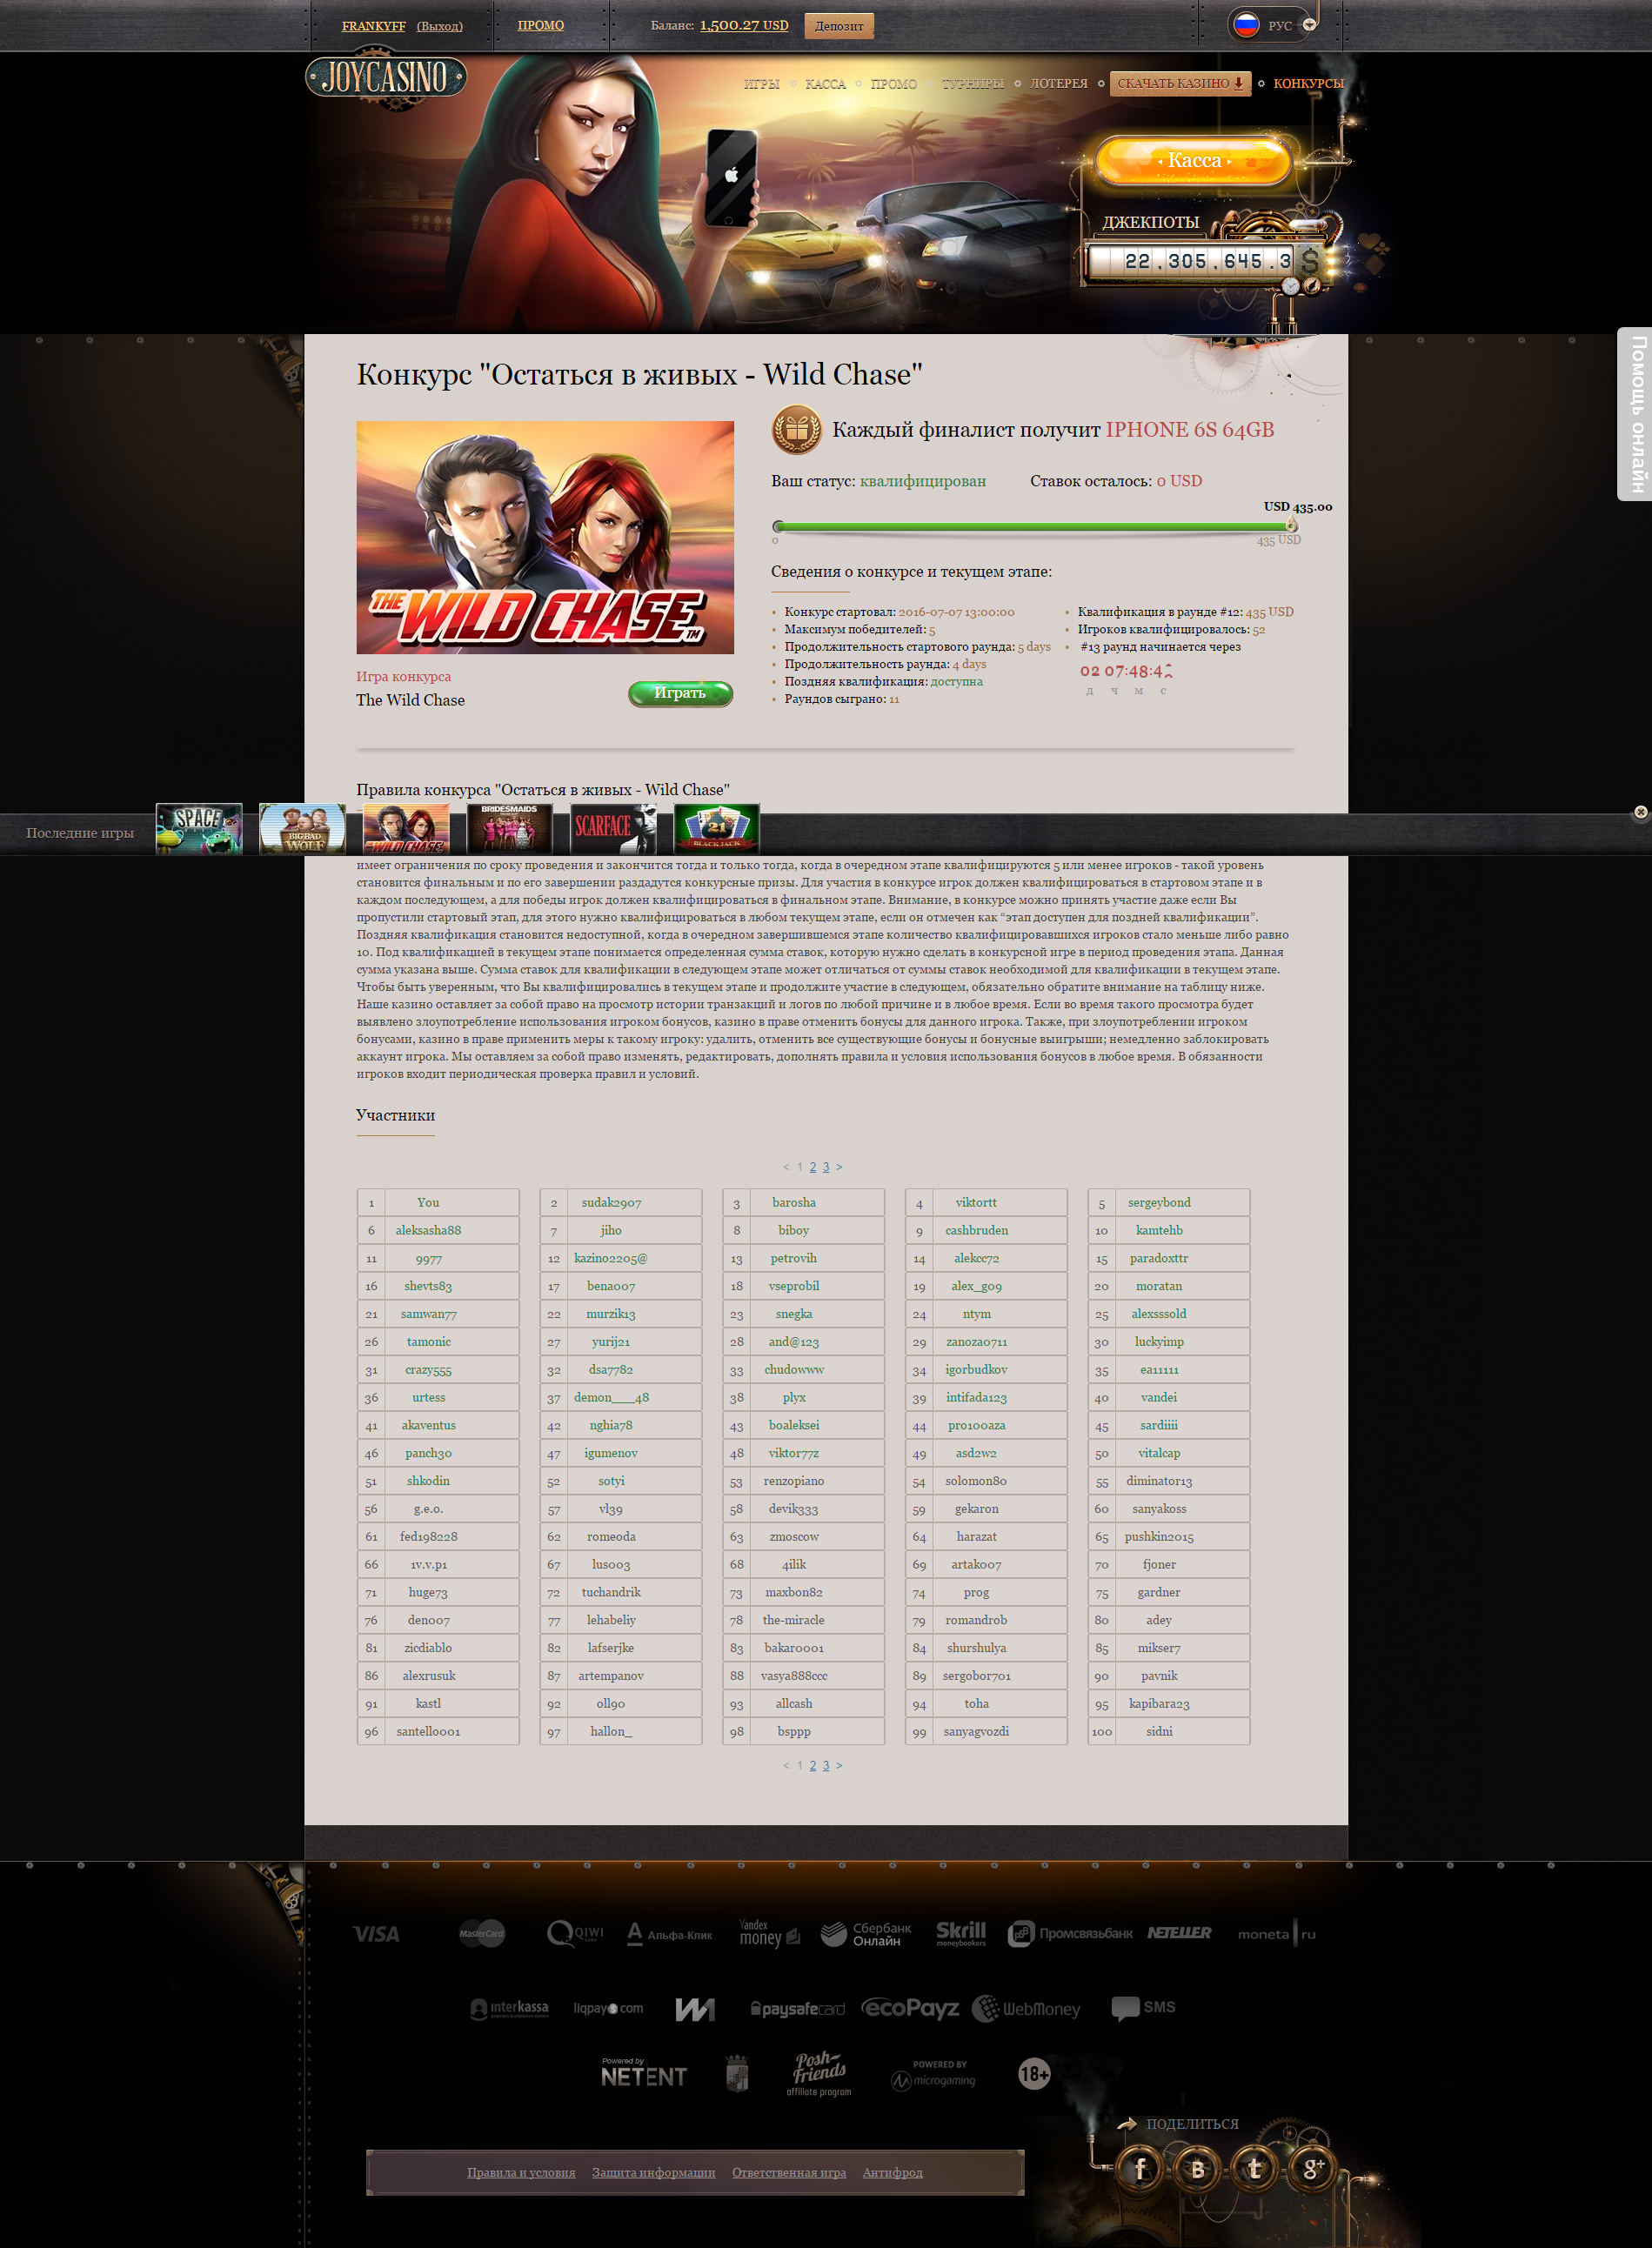
Task: Click next arrow in bottom pagination
Action: [x=839, y=1765]
